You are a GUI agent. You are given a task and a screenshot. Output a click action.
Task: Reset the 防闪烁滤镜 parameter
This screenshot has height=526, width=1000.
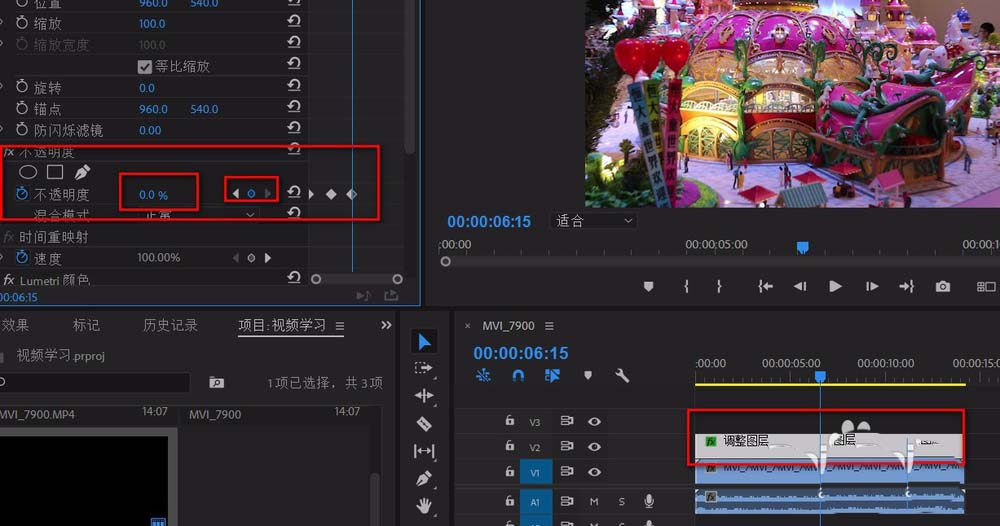[294, 128]
